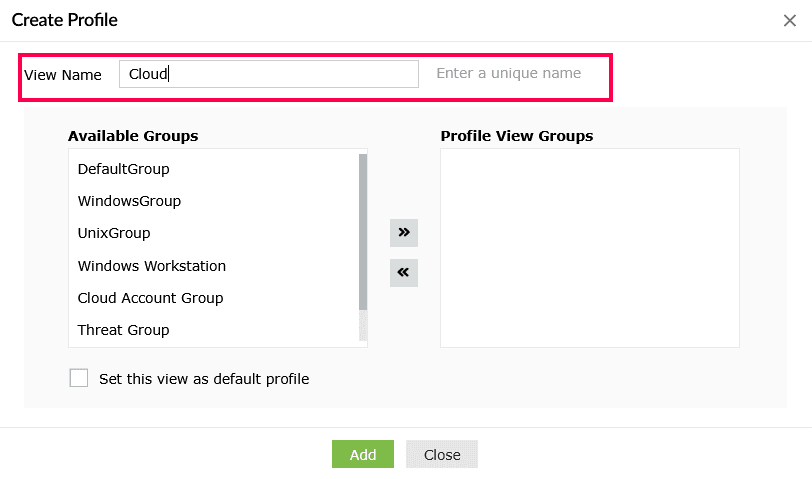Click the View Name text field
Viewport: 812px width, 479px height.
click(268, 74)
